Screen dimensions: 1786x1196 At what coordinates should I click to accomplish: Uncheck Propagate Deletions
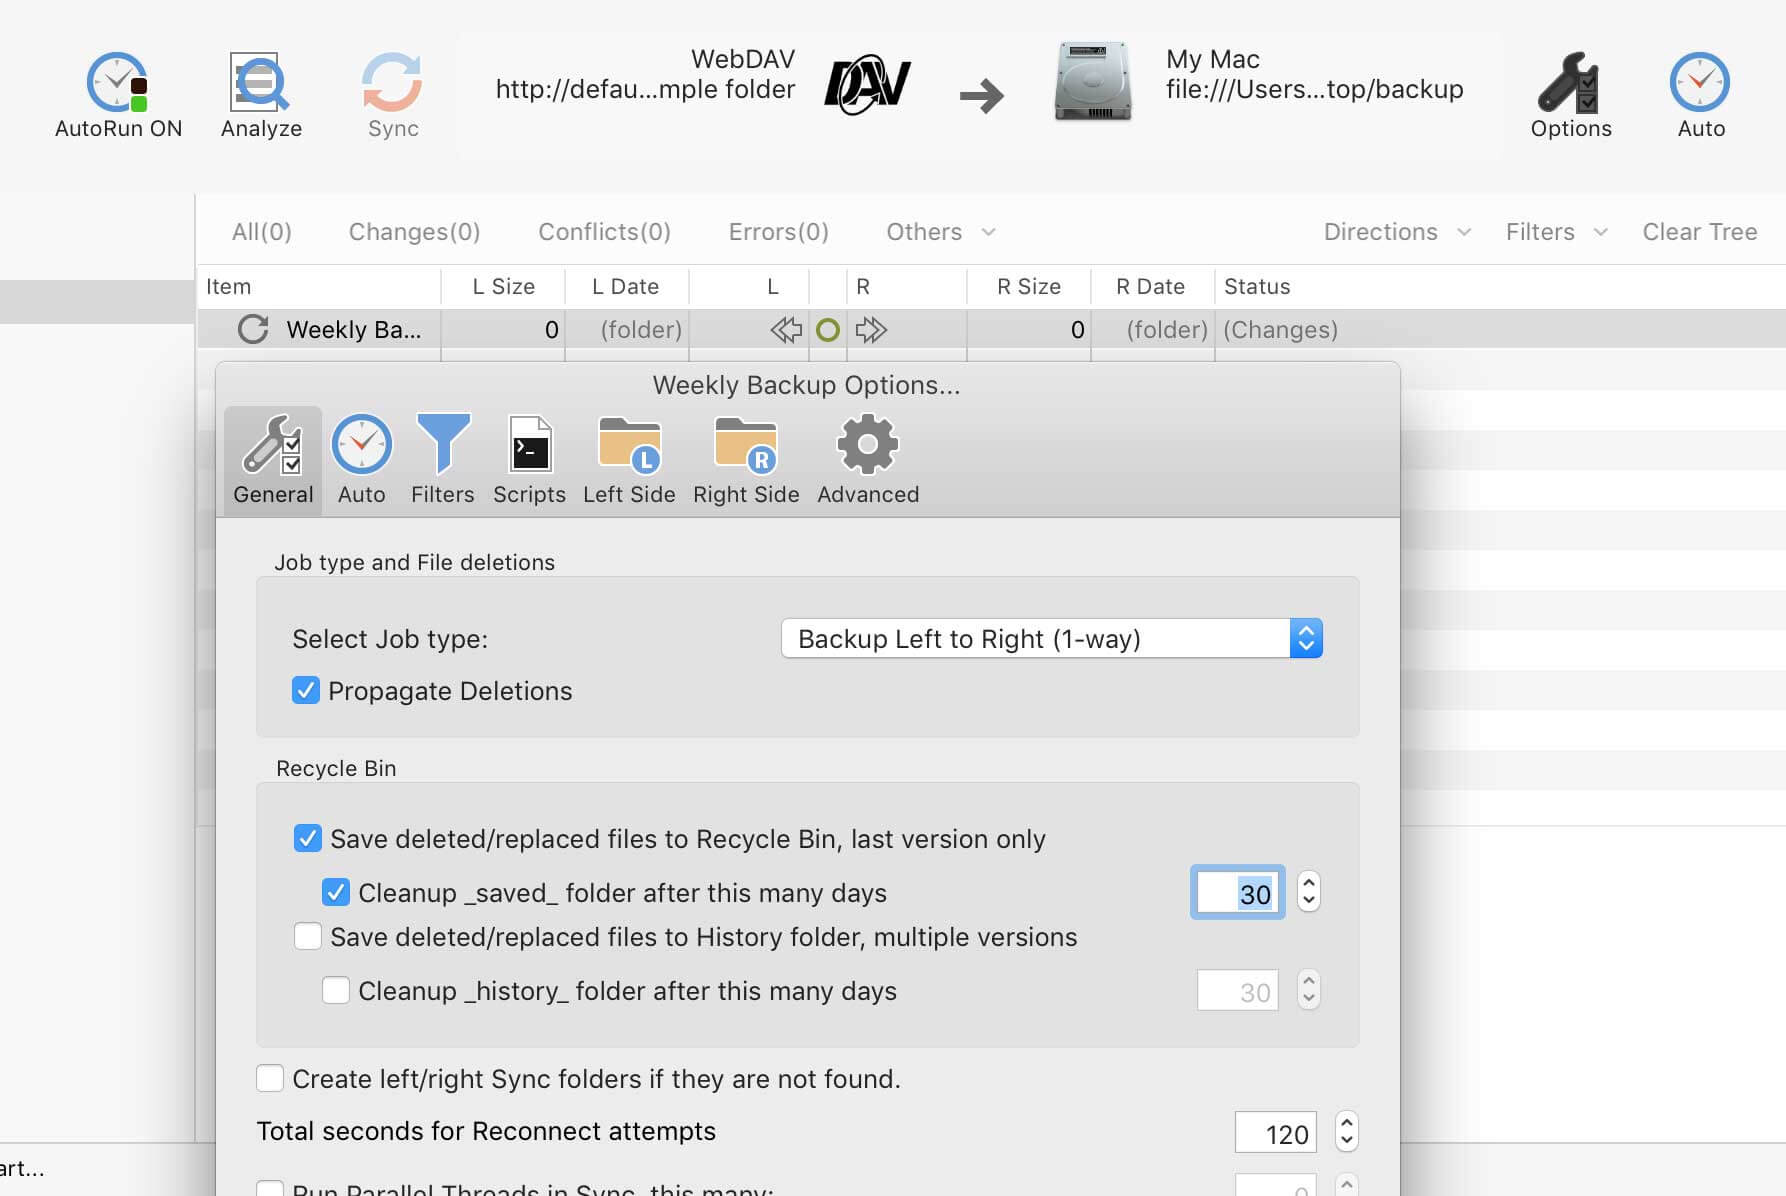(x=306, y=691)
